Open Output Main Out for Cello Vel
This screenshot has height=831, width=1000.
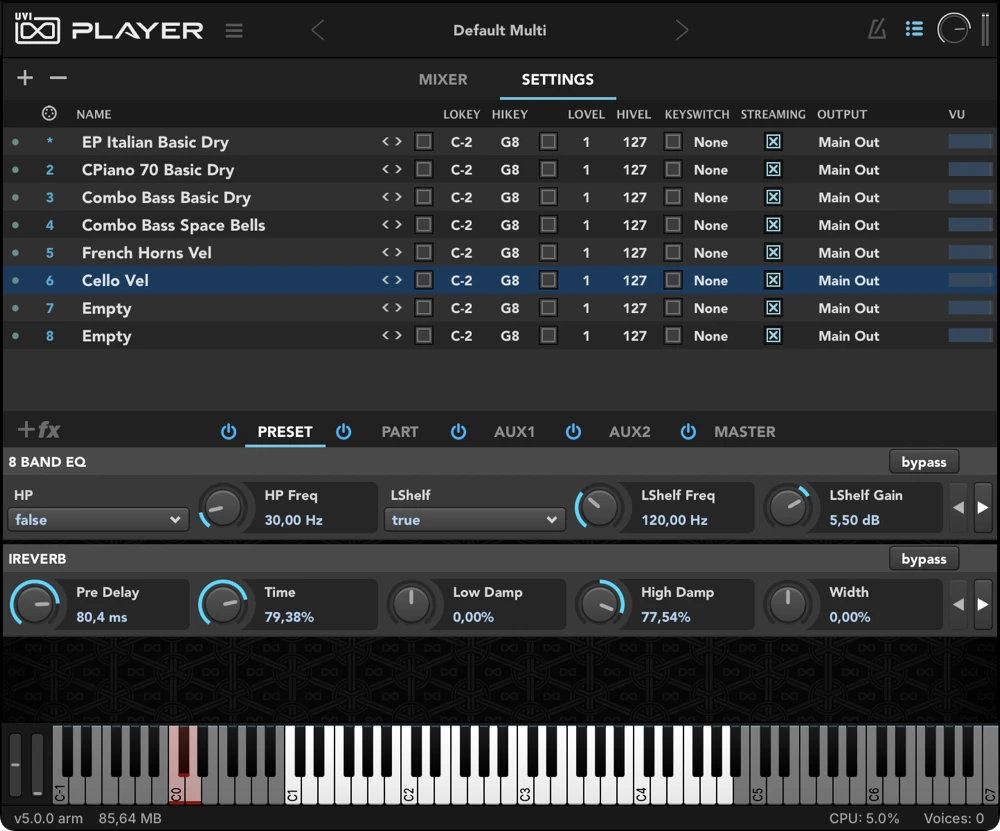click(848, 281)
